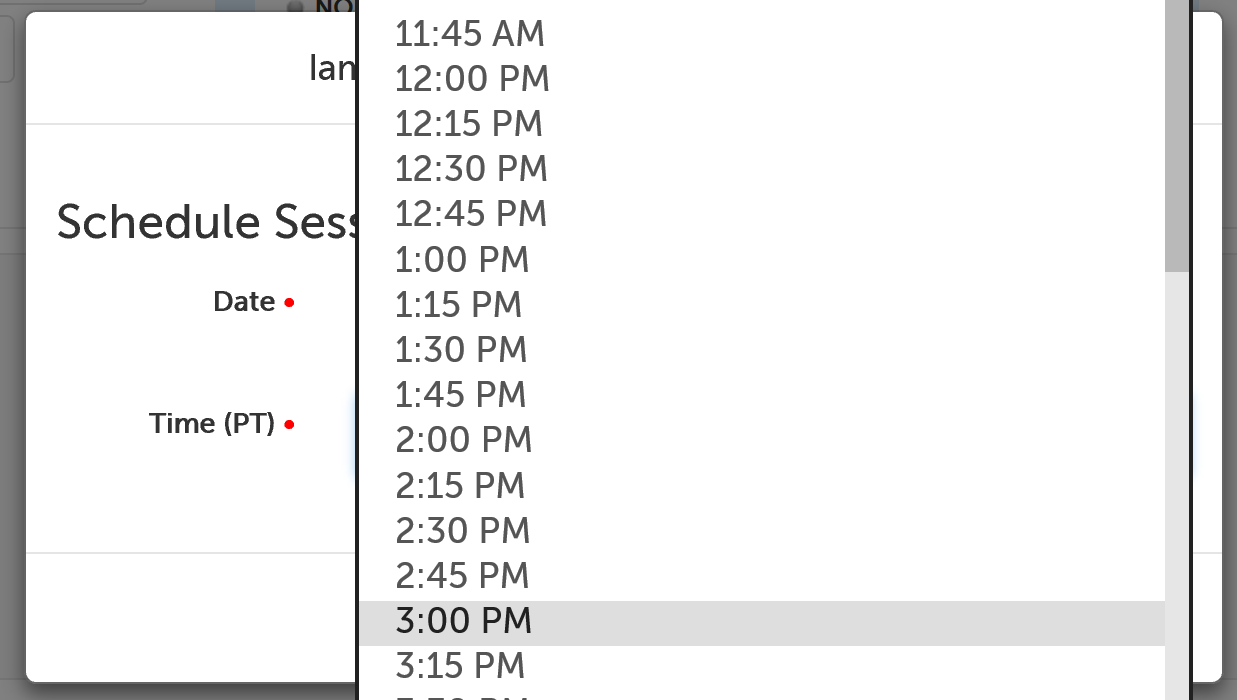The width and height of the screenshot is (1237, 700).
Task: Click the Date field label
Action: pyautogui.click(x=244, y=301)
